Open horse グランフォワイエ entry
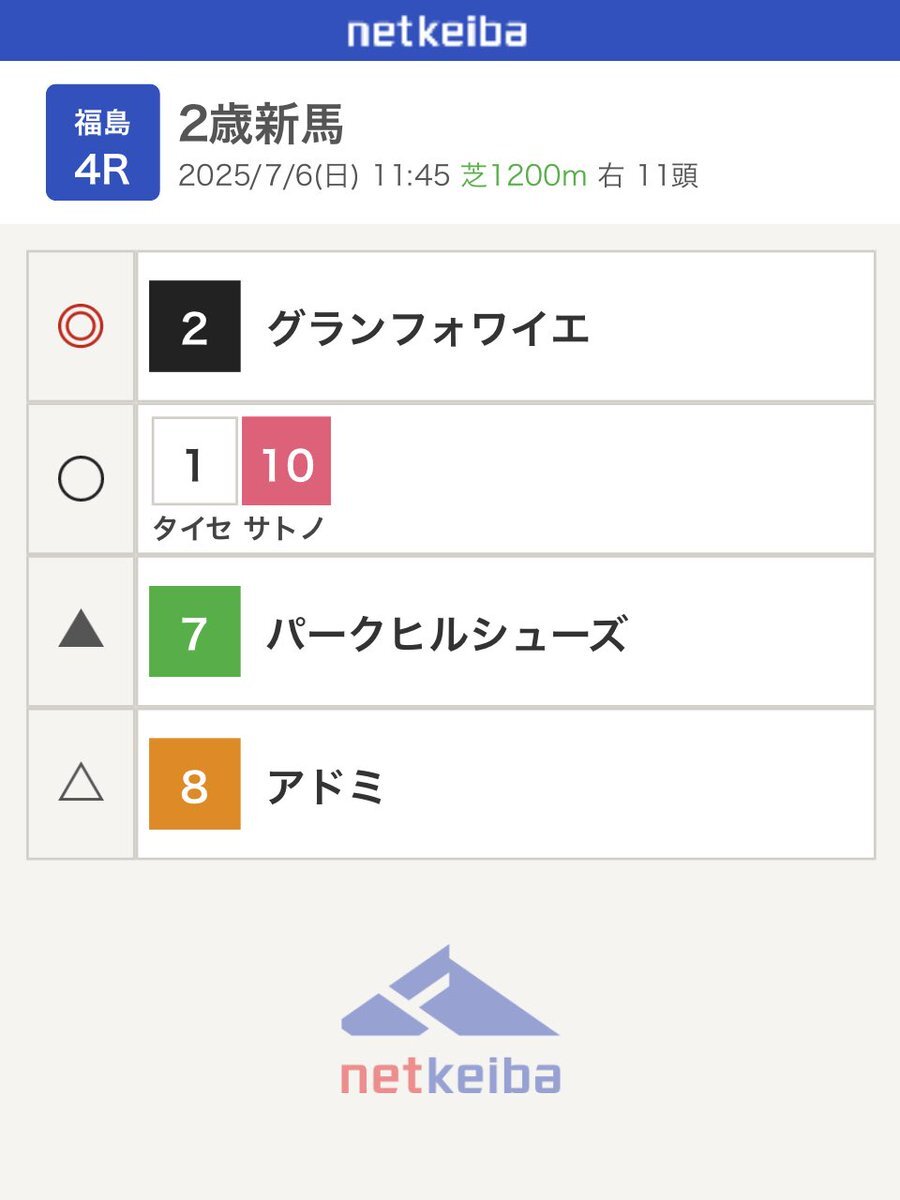This screenshot has height=1200, width=900. [428, 328]
